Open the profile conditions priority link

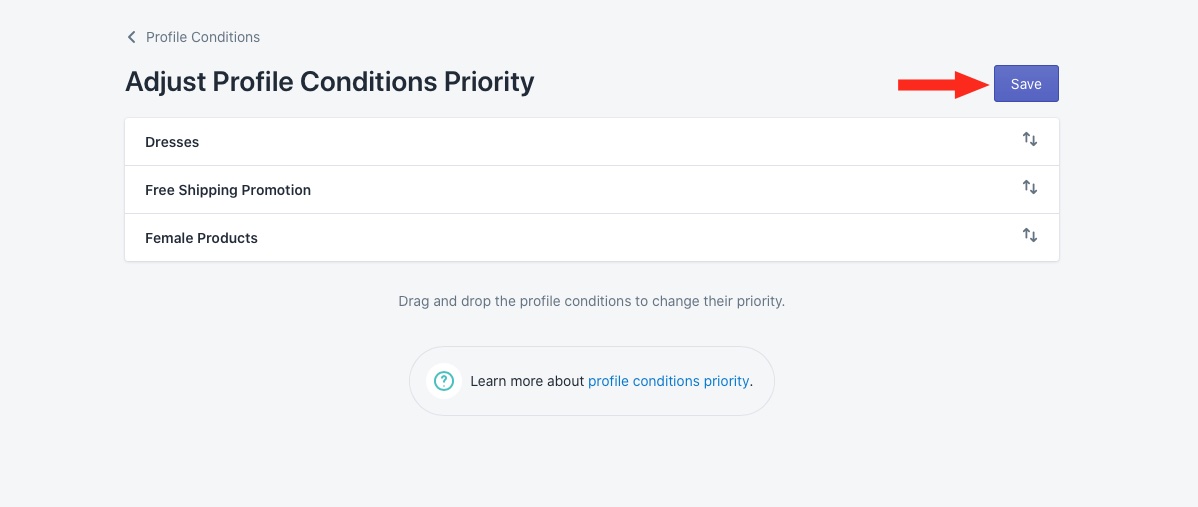click(669, 381)
